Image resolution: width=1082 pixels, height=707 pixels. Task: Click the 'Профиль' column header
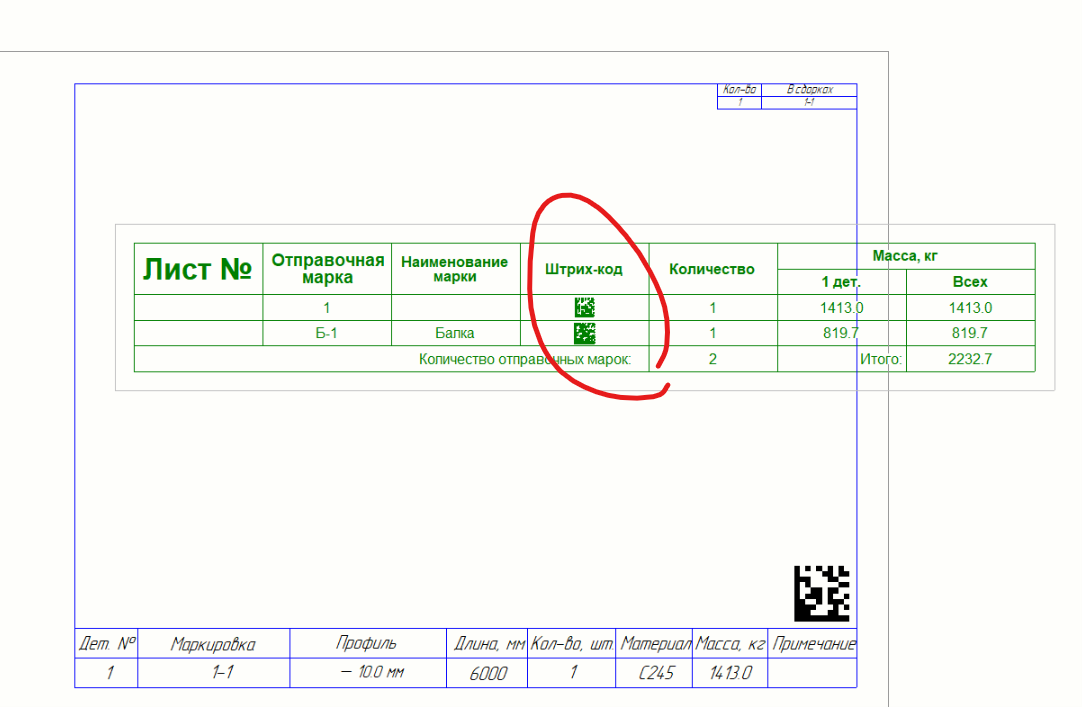point(367,644)
